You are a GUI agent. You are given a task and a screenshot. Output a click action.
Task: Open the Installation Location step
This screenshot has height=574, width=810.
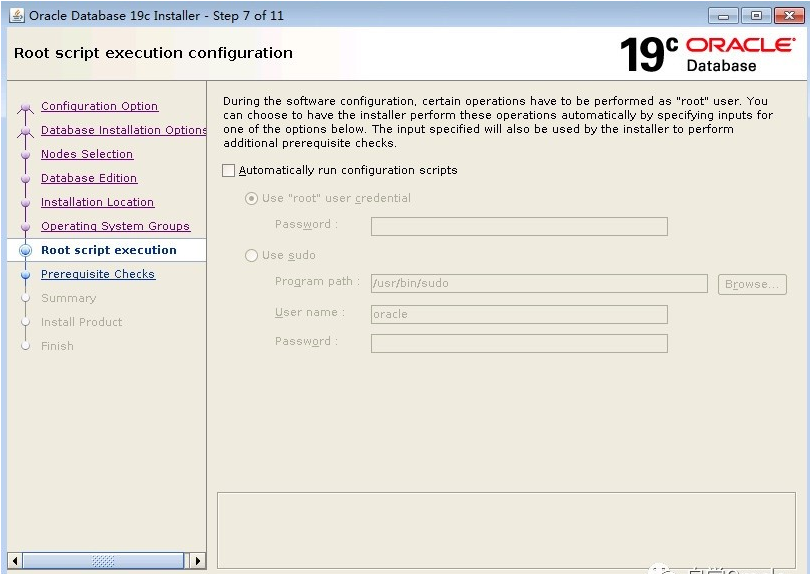(x=97, y=202)
